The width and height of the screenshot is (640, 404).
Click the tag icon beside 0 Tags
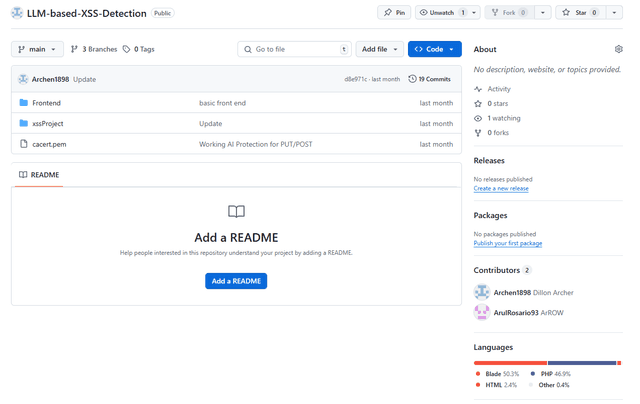[127, 49]
